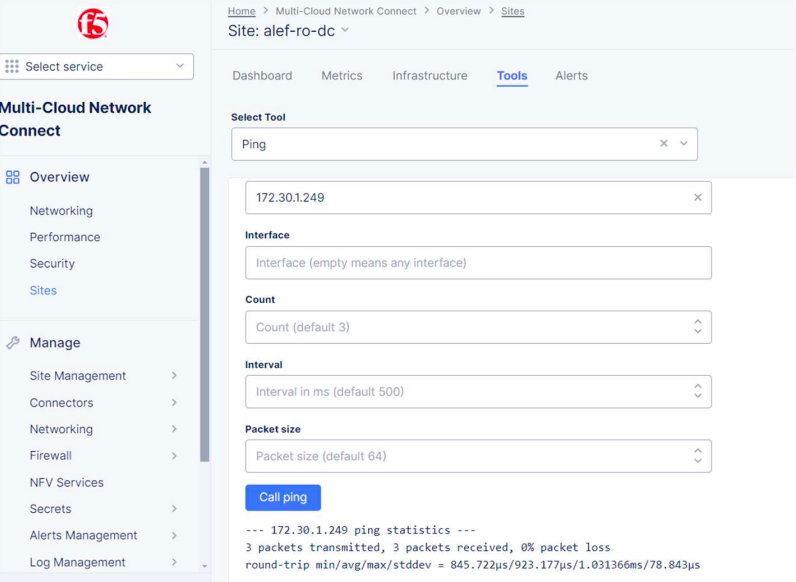Expand Secrets submenu
The width and height of the screenshot is (796, 582).
click(x=174, y=509)
